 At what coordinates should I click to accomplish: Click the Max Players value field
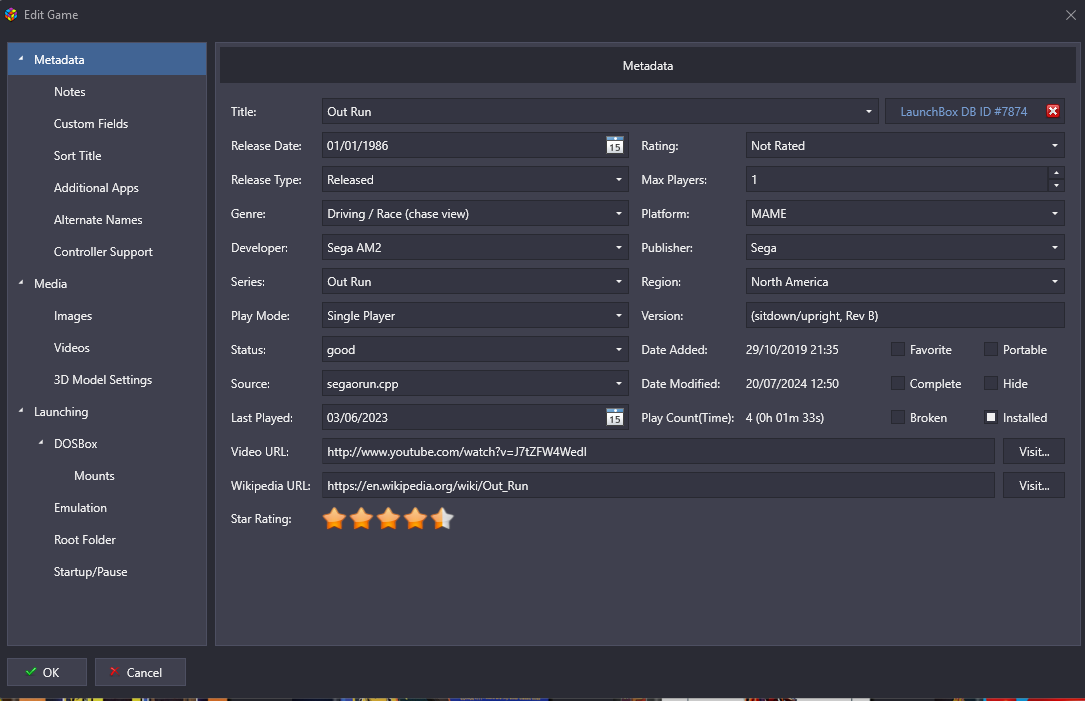pyautogui.click(x=897, y=180)
